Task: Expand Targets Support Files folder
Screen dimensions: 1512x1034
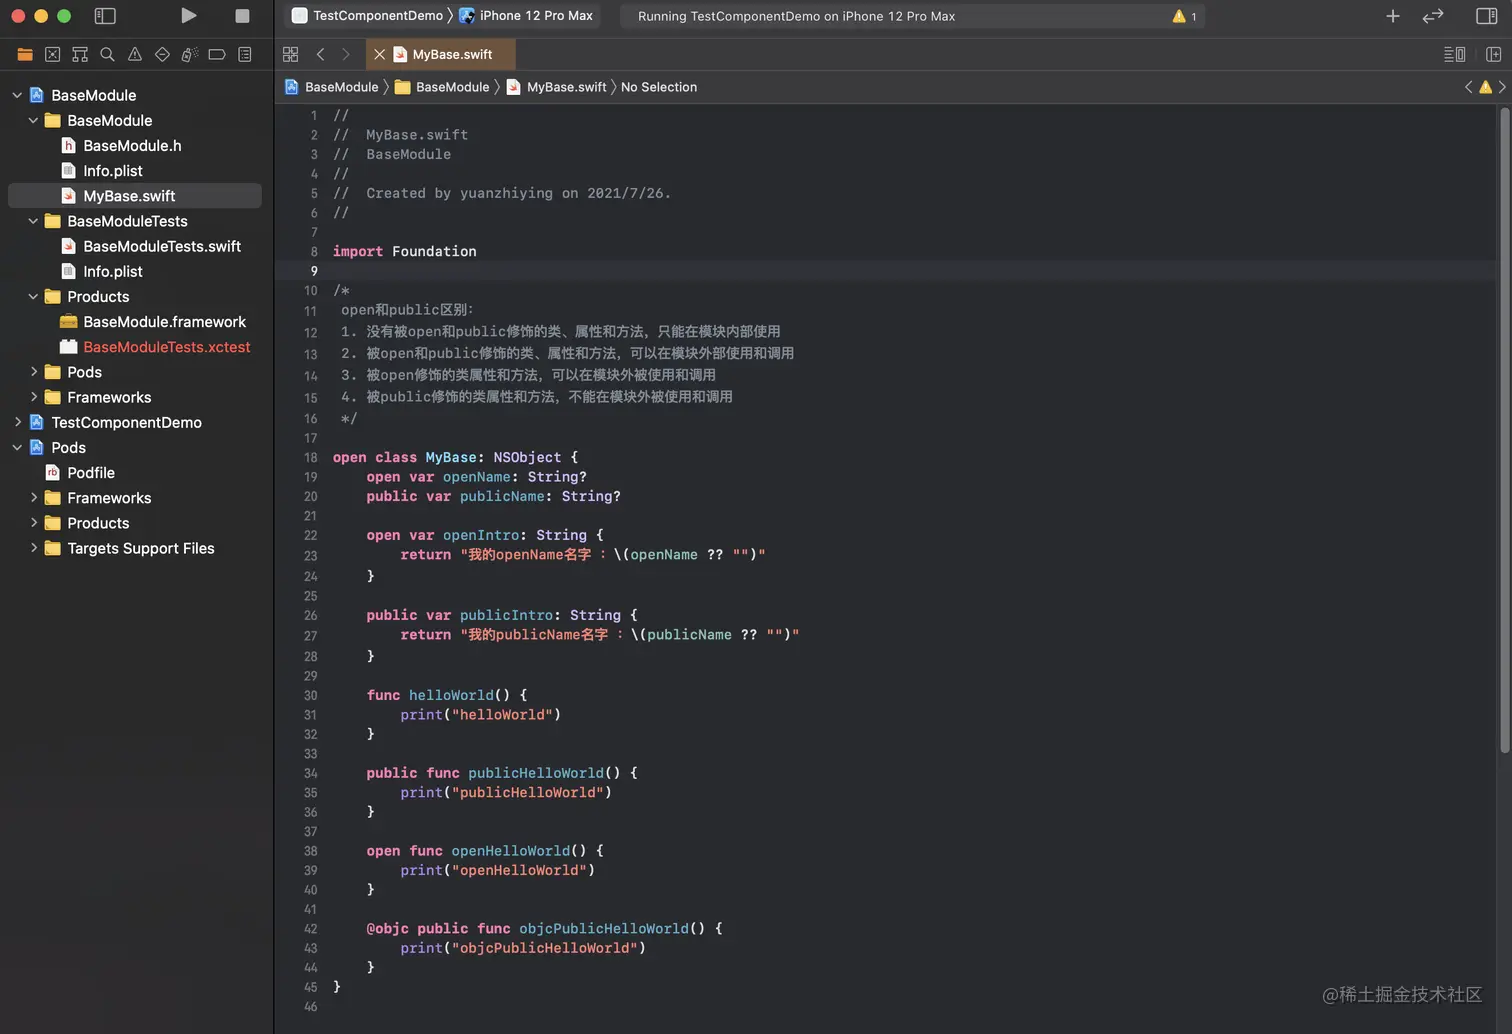Action: pyautogui.click(x=33, y=548)
